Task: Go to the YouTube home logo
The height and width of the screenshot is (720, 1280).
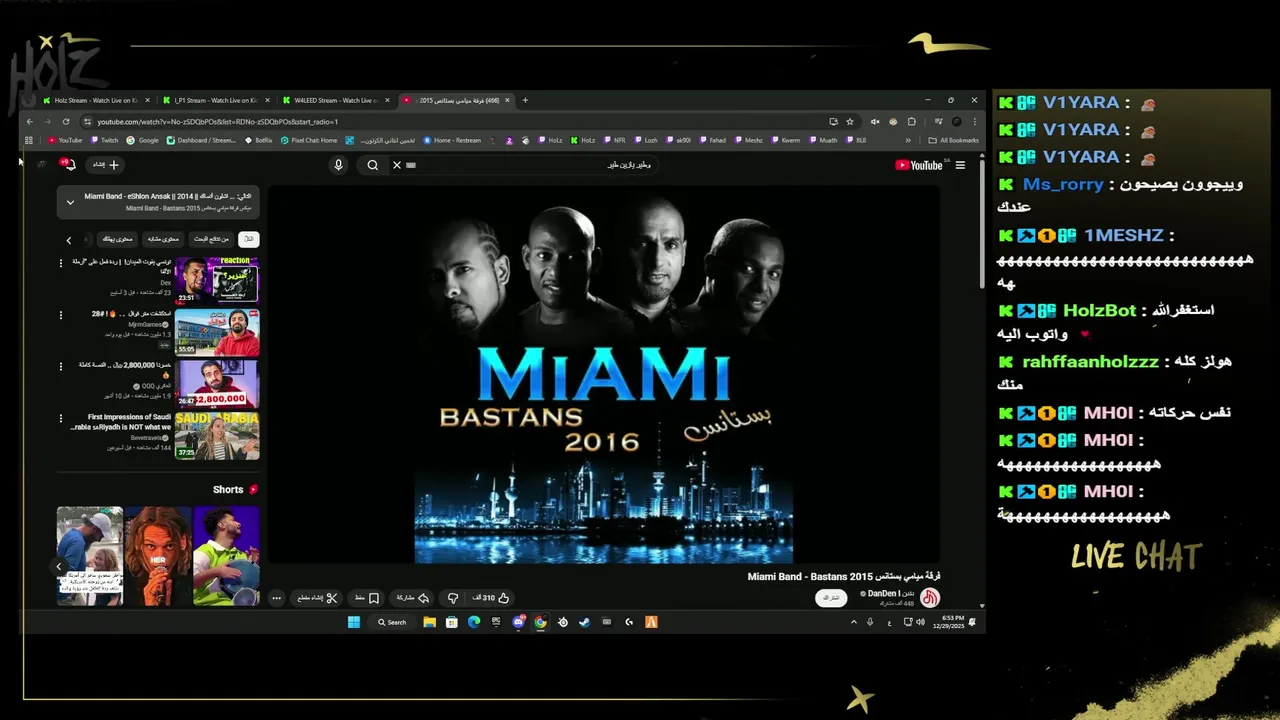Action: [919, 165]
